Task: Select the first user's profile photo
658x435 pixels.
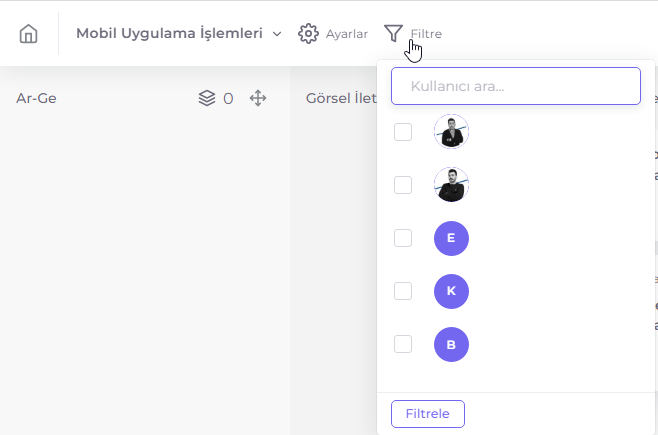Action: pos(452,132)
